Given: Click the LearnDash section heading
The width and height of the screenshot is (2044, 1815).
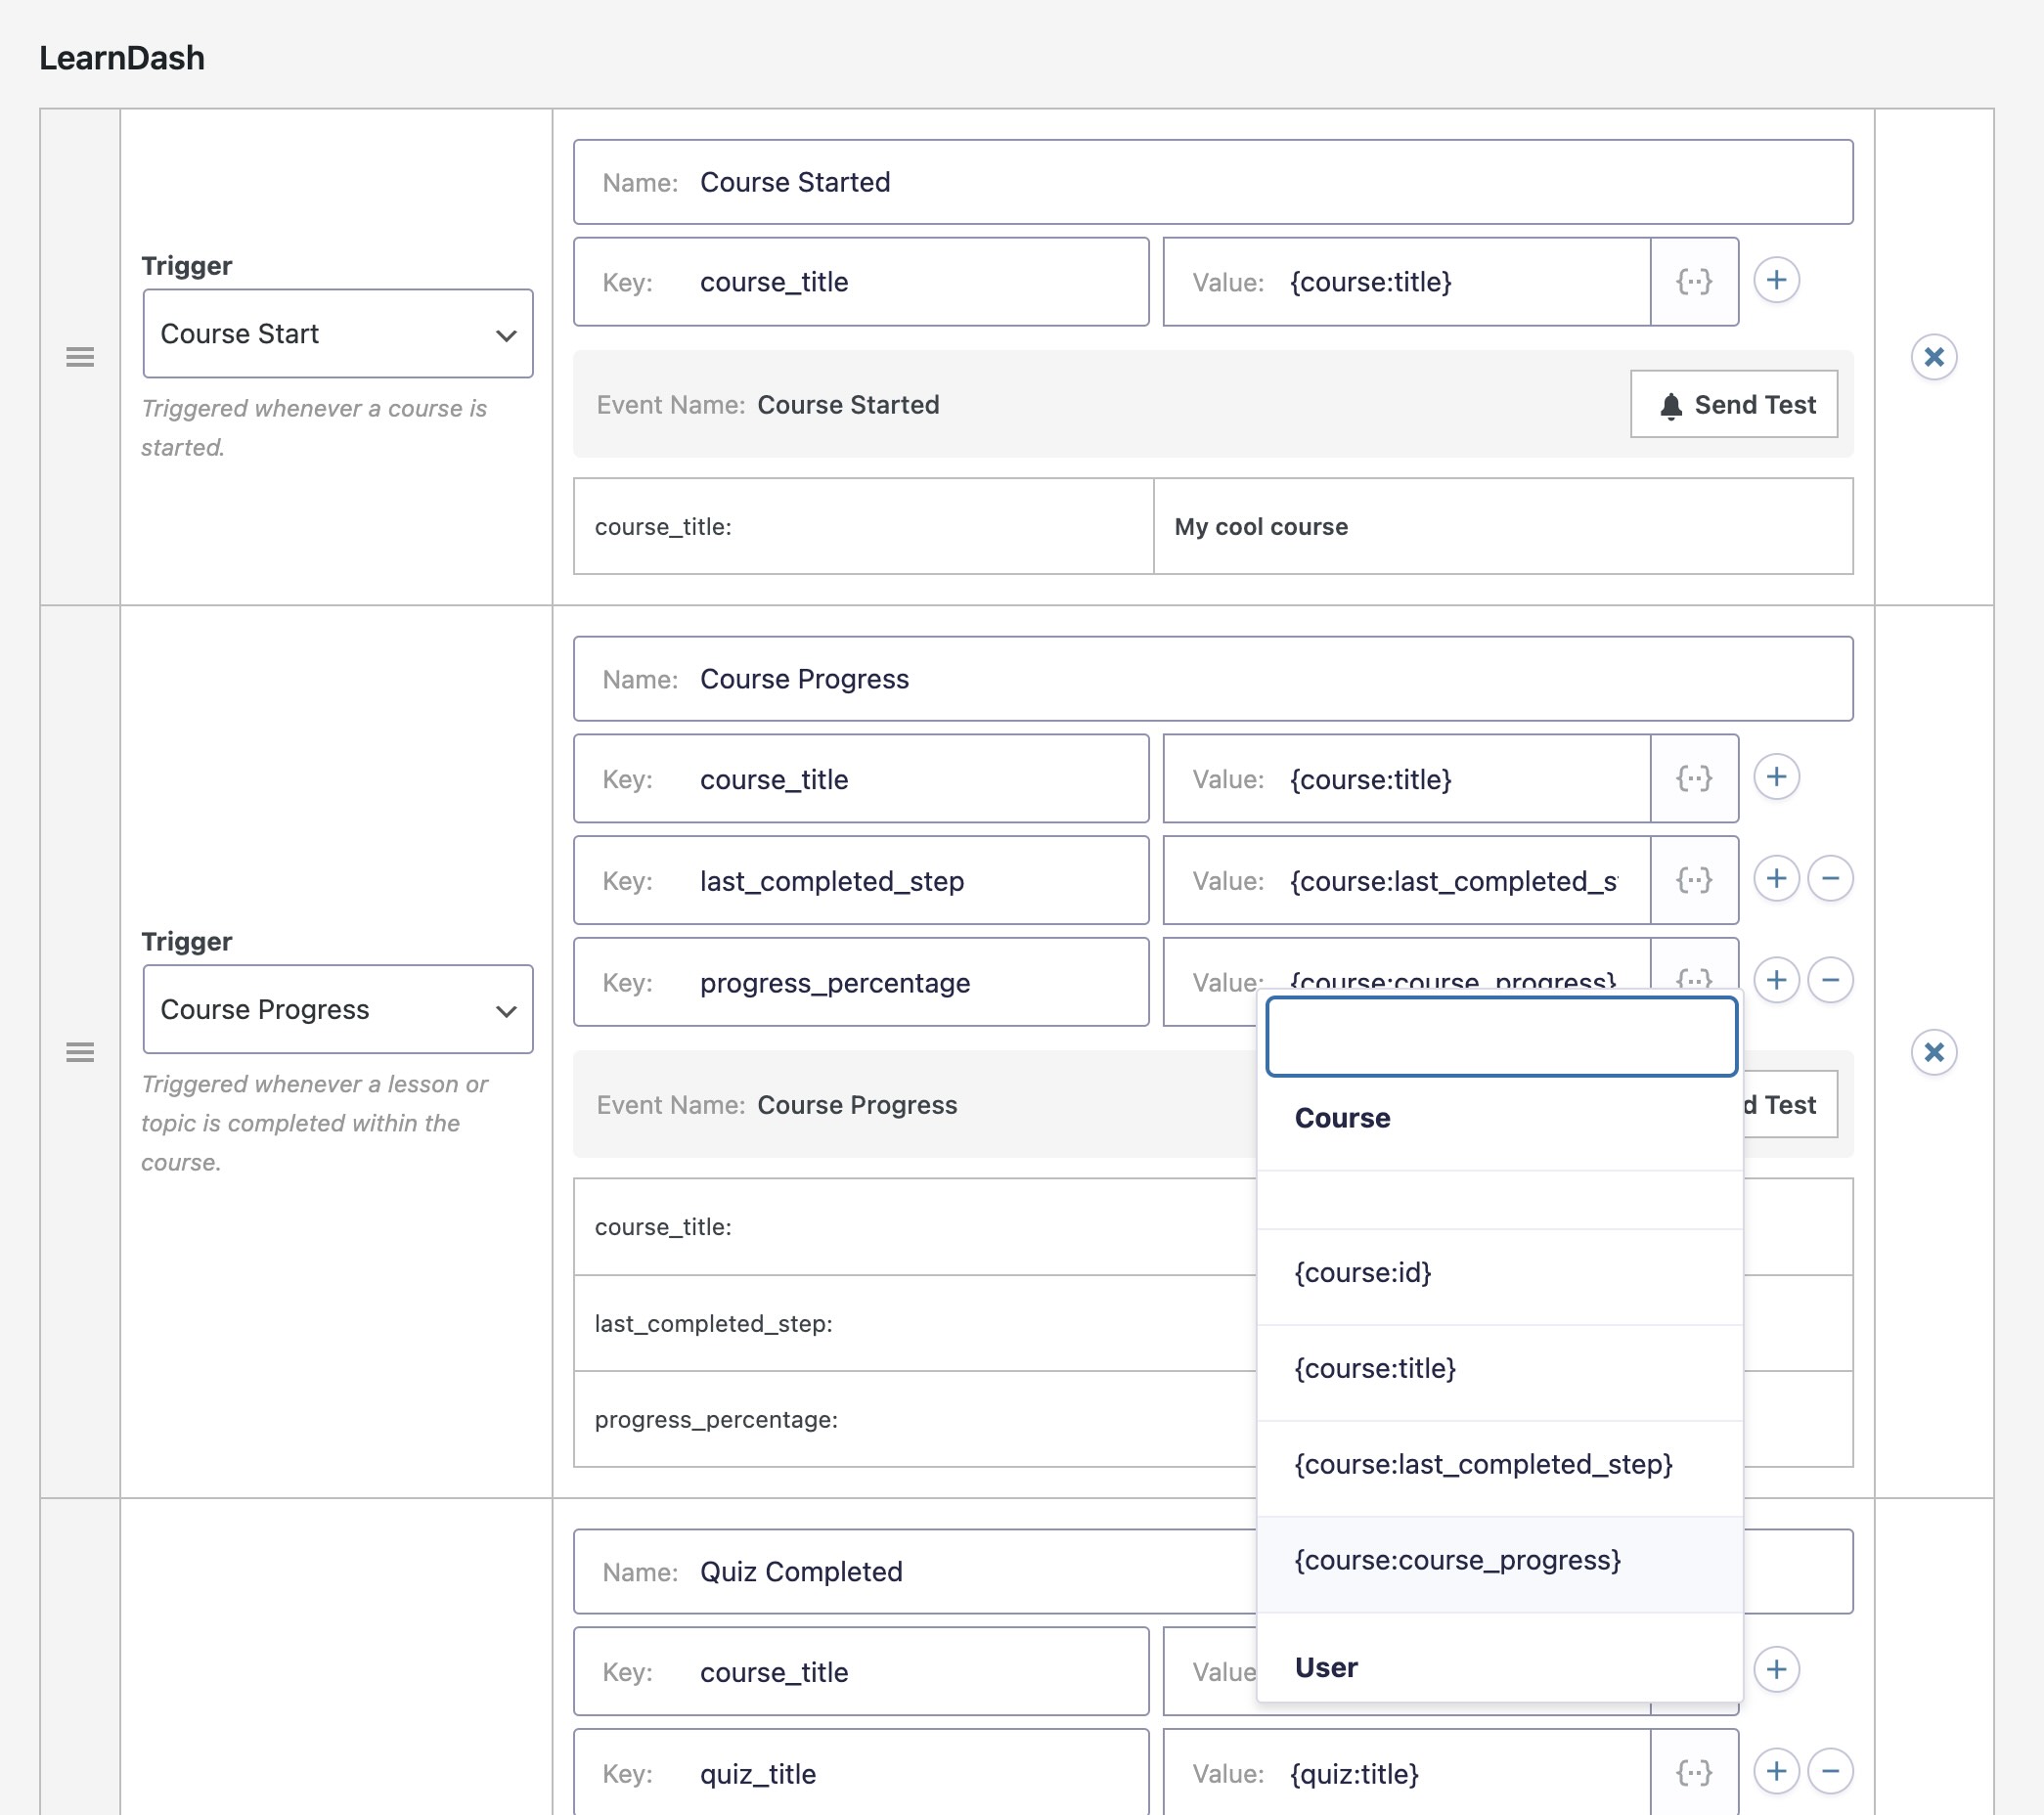Looking at the screenshot, I should tap(122, 58).
